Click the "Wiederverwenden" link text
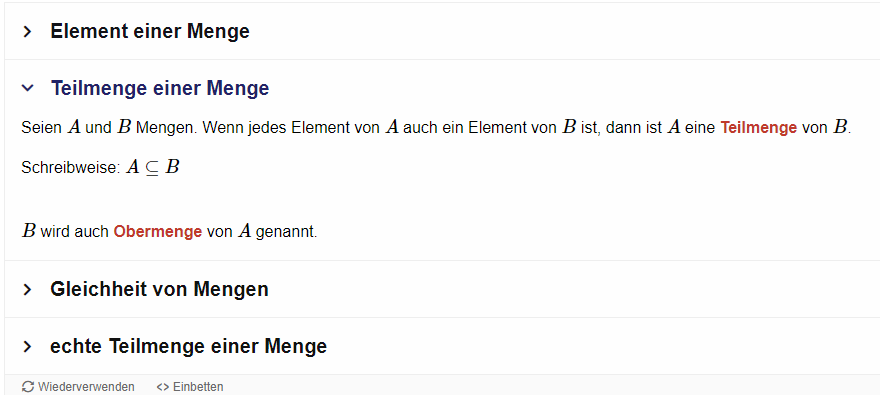Viewport: 880px width, 400px height. pyautogui.click(x=86, y=387)
